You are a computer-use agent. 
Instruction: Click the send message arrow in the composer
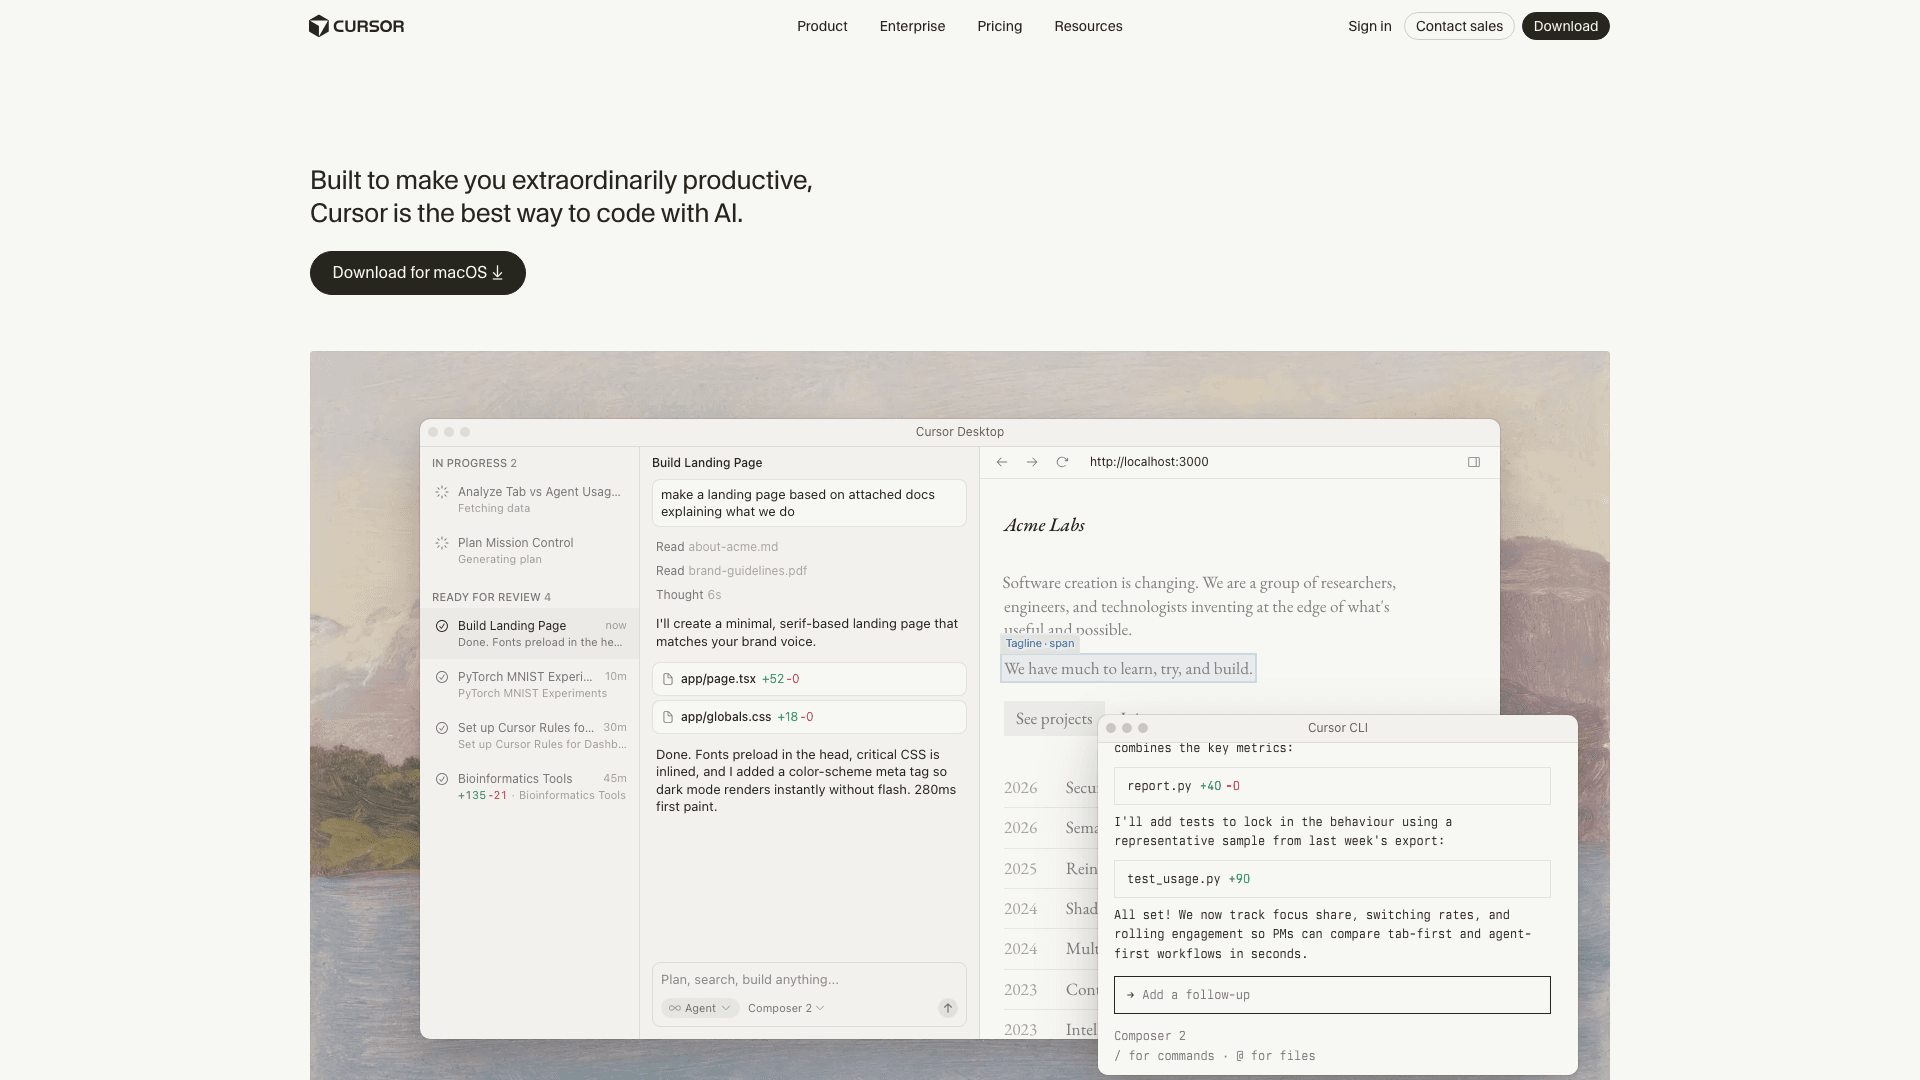(947, 1008)
